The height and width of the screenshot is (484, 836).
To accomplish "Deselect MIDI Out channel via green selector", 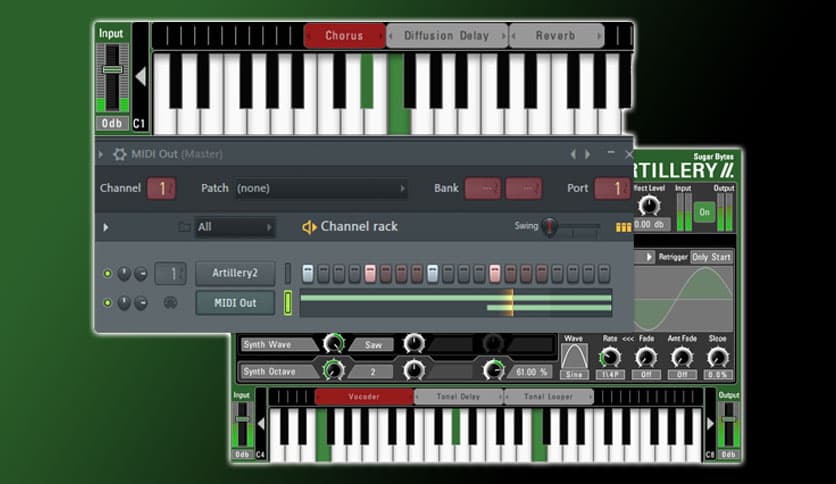I will [288, 303].
